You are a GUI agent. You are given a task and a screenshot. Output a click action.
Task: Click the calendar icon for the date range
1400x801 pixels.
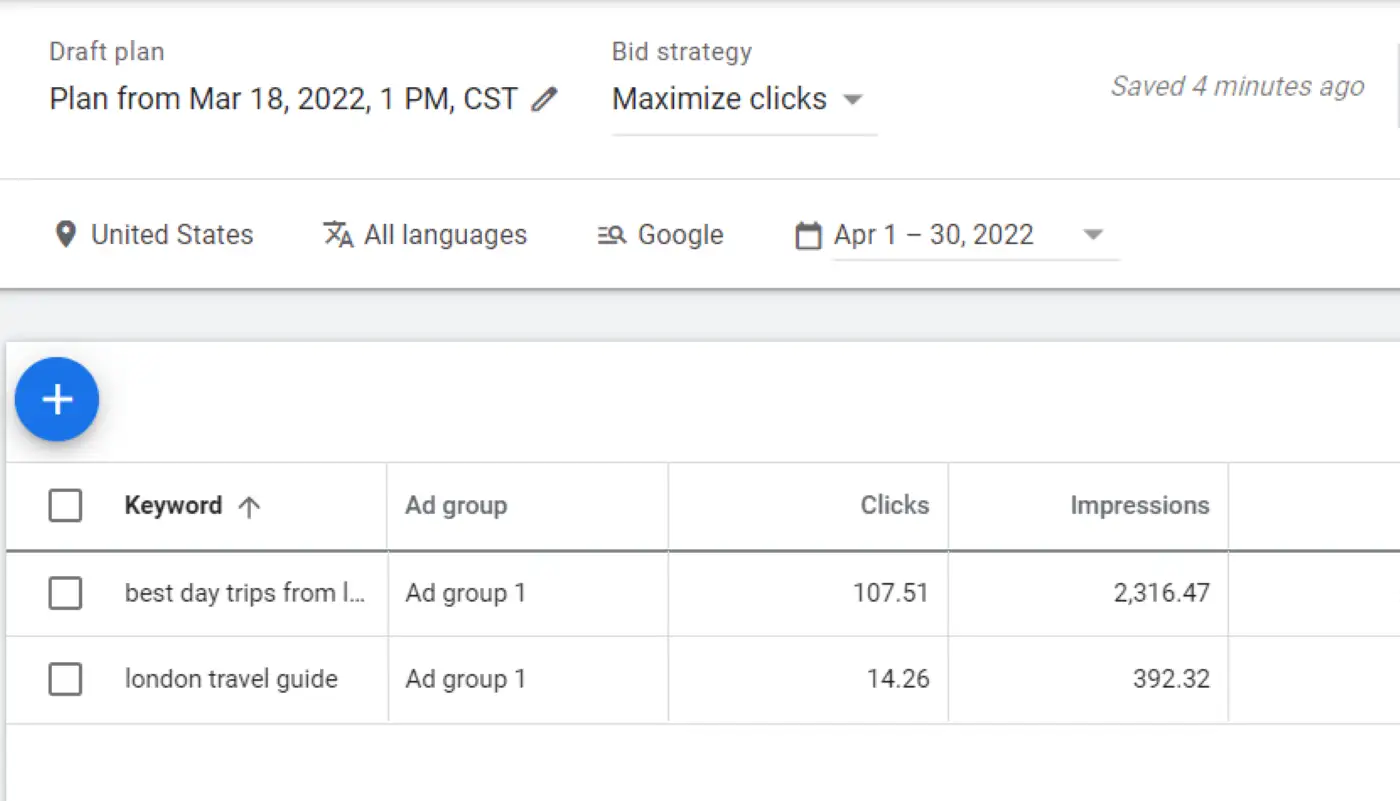pos(808,236)
